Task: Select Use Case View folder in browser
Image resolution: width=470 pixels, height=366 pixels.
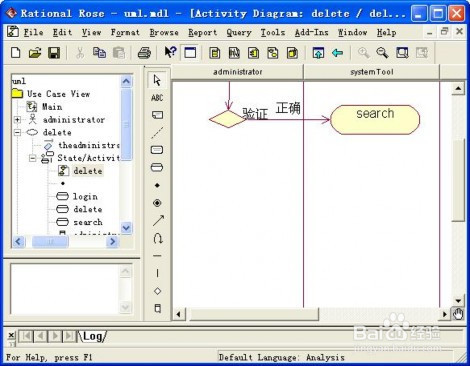Action: pyautogui.click(x=58, y=94)
